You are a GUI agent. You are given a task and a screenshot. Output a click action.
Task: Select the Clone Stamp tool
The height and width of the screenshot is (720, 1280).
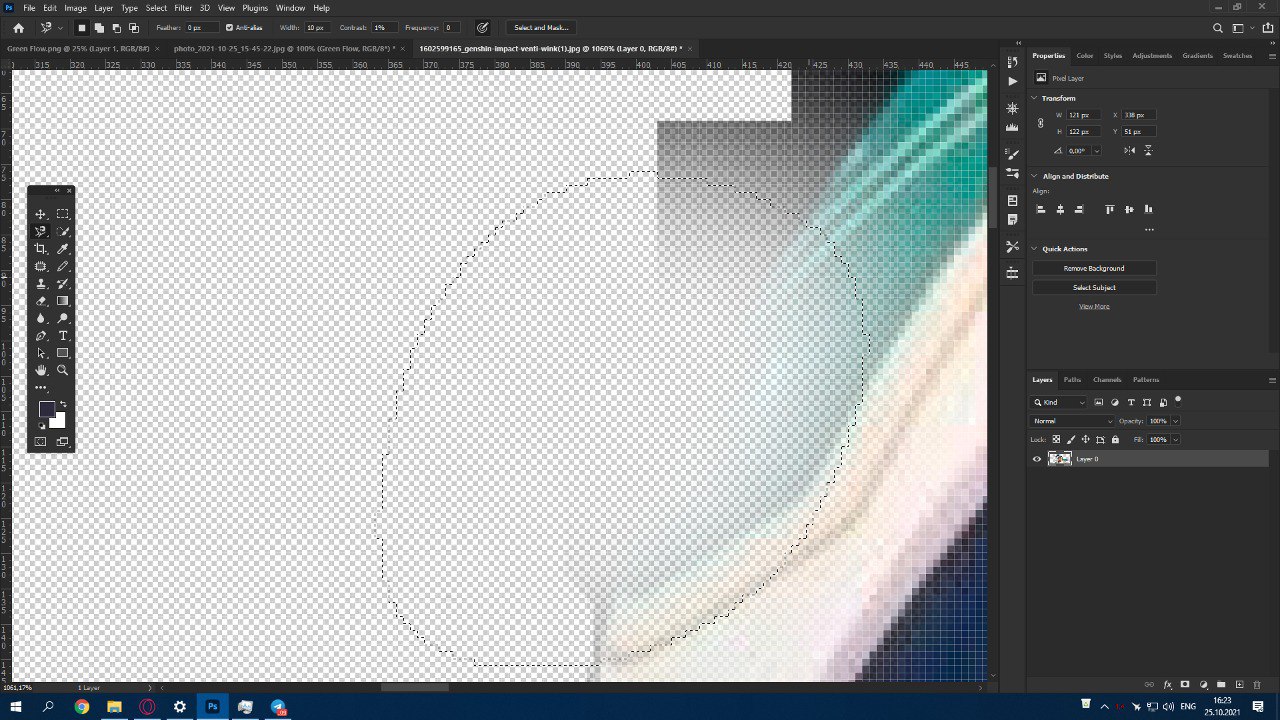click(x=41, y=284)
